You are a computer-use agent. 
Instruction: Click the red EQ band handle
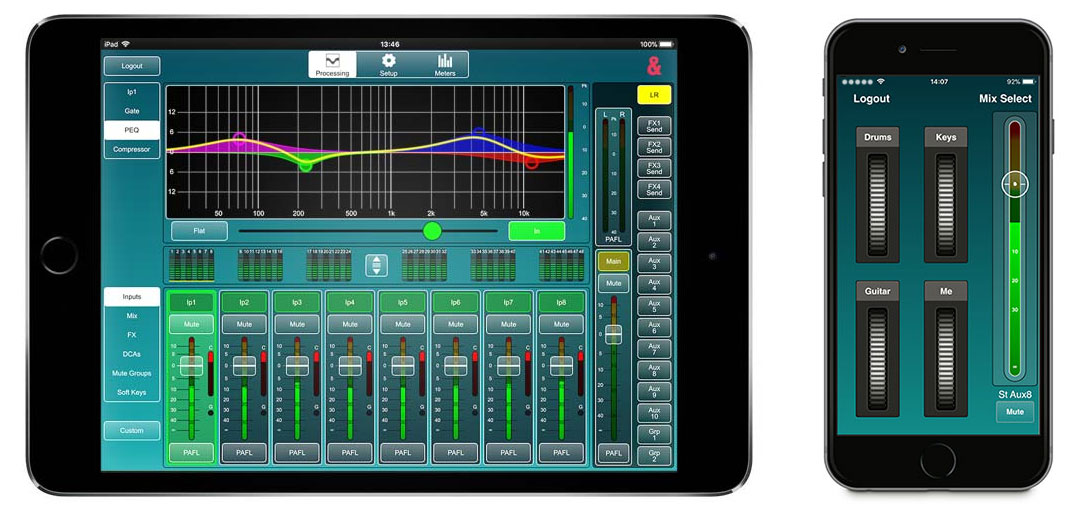point(532,162)
